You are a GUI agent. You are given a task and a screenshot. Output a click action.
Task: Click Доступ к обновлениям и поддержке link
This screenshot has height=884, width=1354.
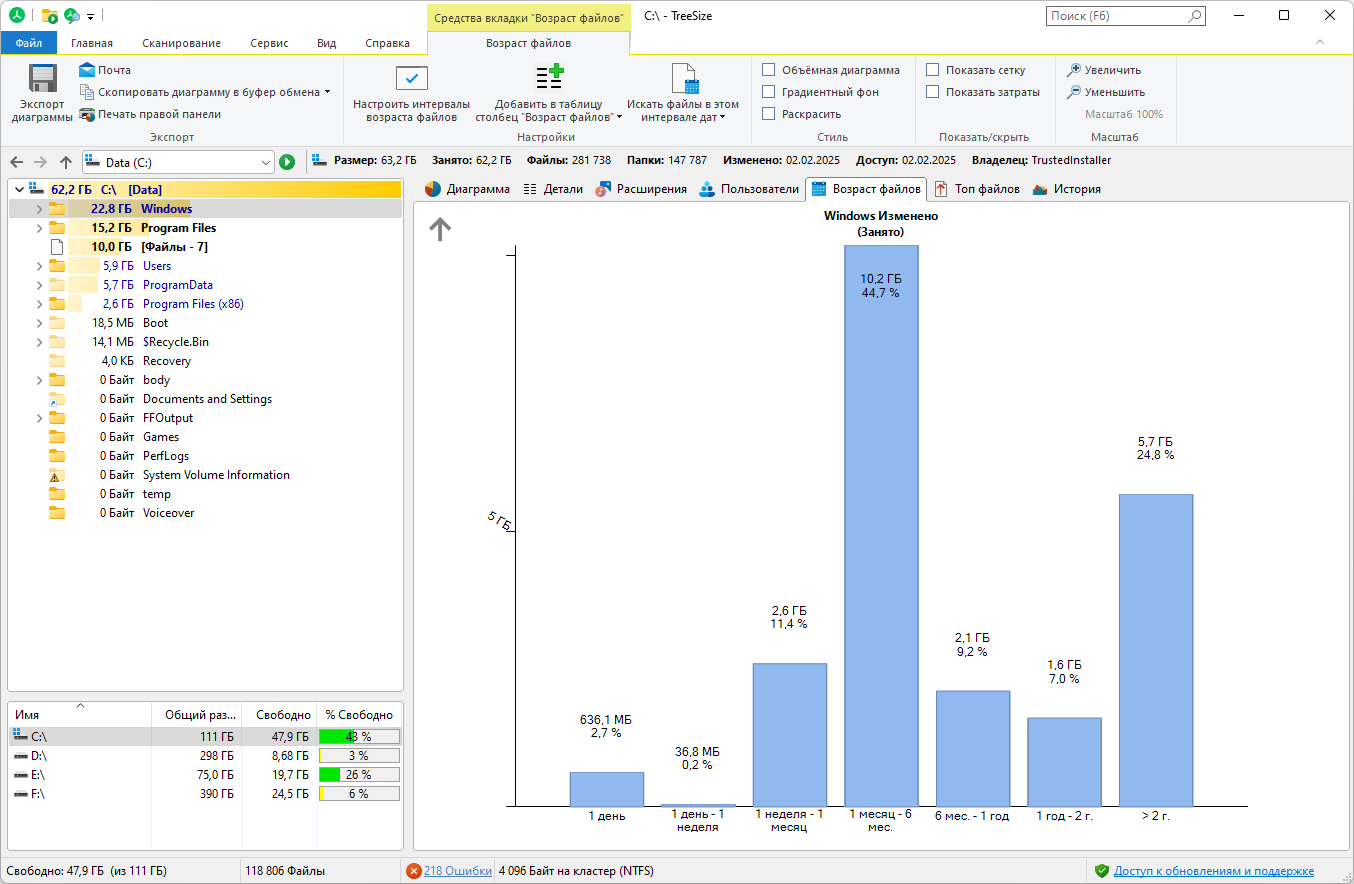[x=1214, y=871]
